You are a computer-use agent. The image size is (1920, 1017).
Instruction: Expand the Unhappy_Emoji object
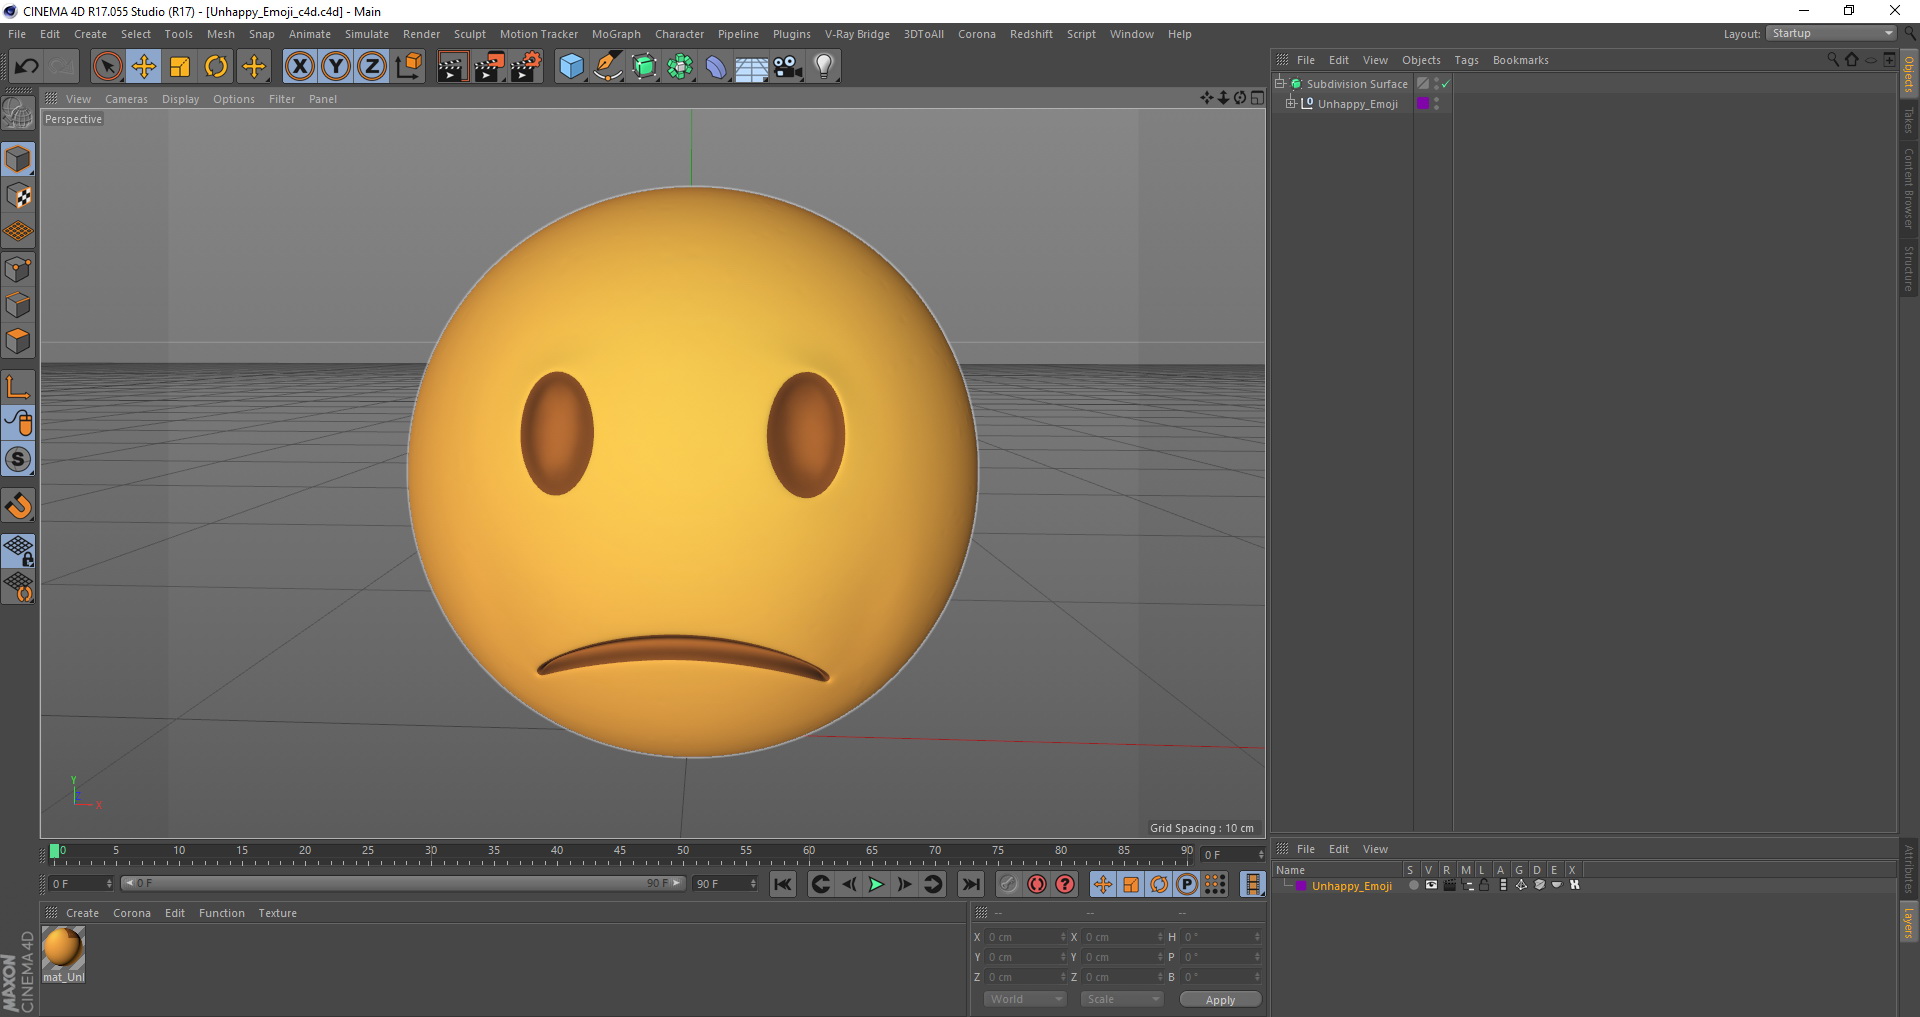1290,103
